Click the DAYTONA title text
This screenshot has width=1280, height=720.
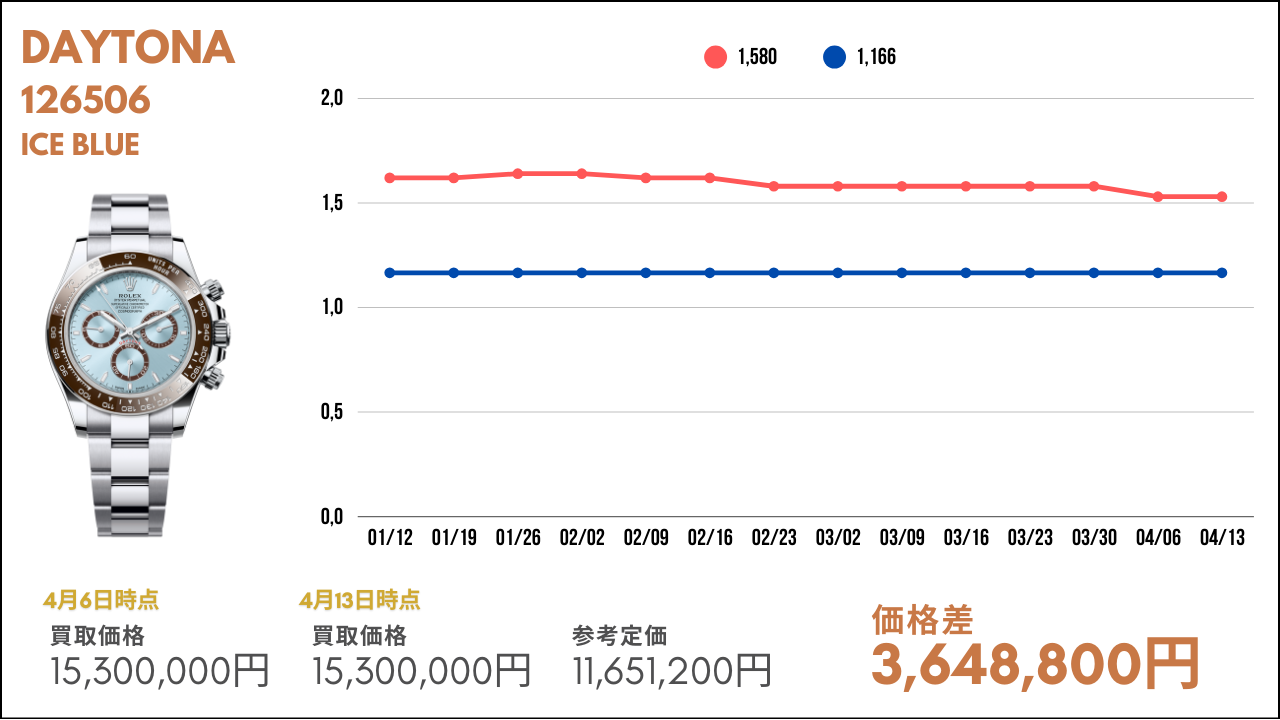(x=128, y=49)
